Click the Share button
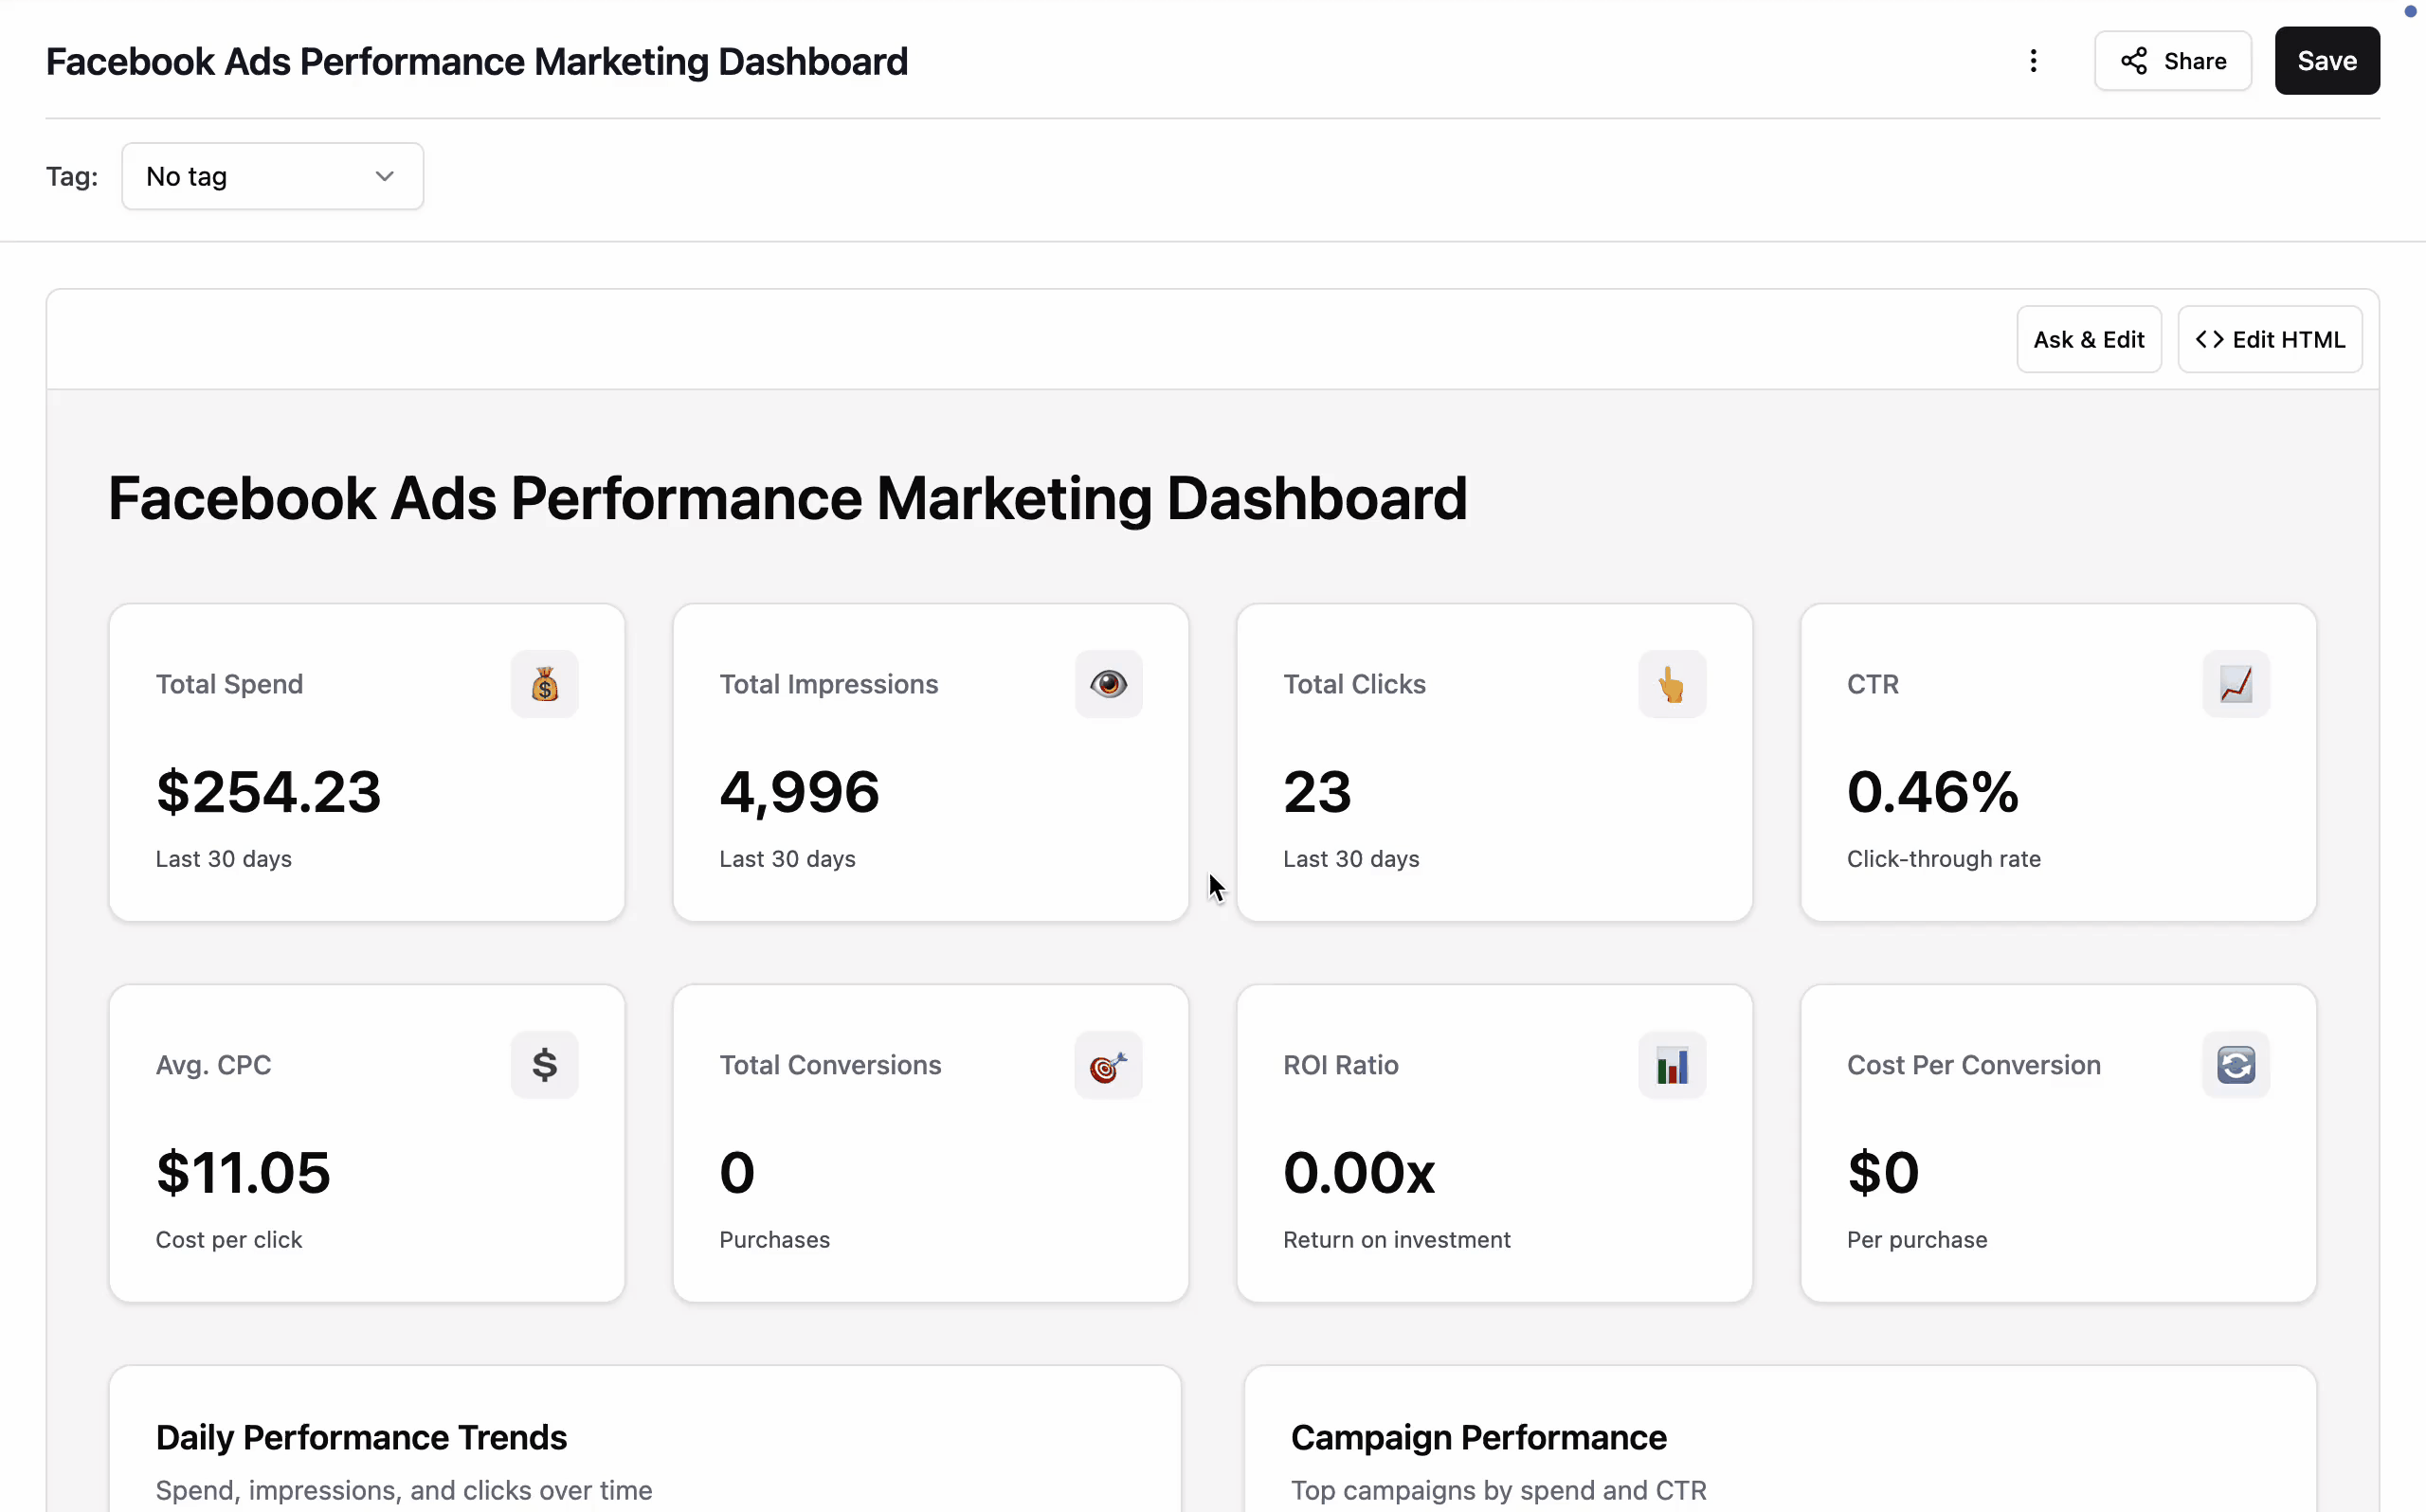2426x1512 pixels. click(x=2173, y=61)
